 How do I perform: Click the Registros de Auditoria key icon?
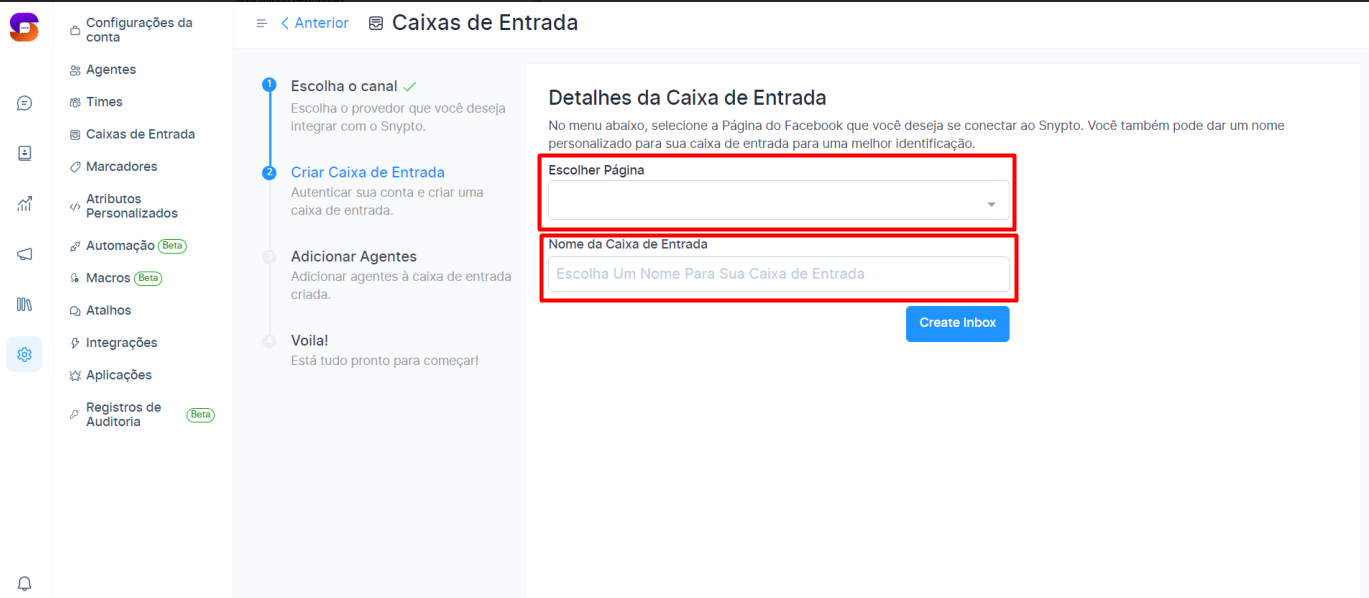click(x=75, y=415)
